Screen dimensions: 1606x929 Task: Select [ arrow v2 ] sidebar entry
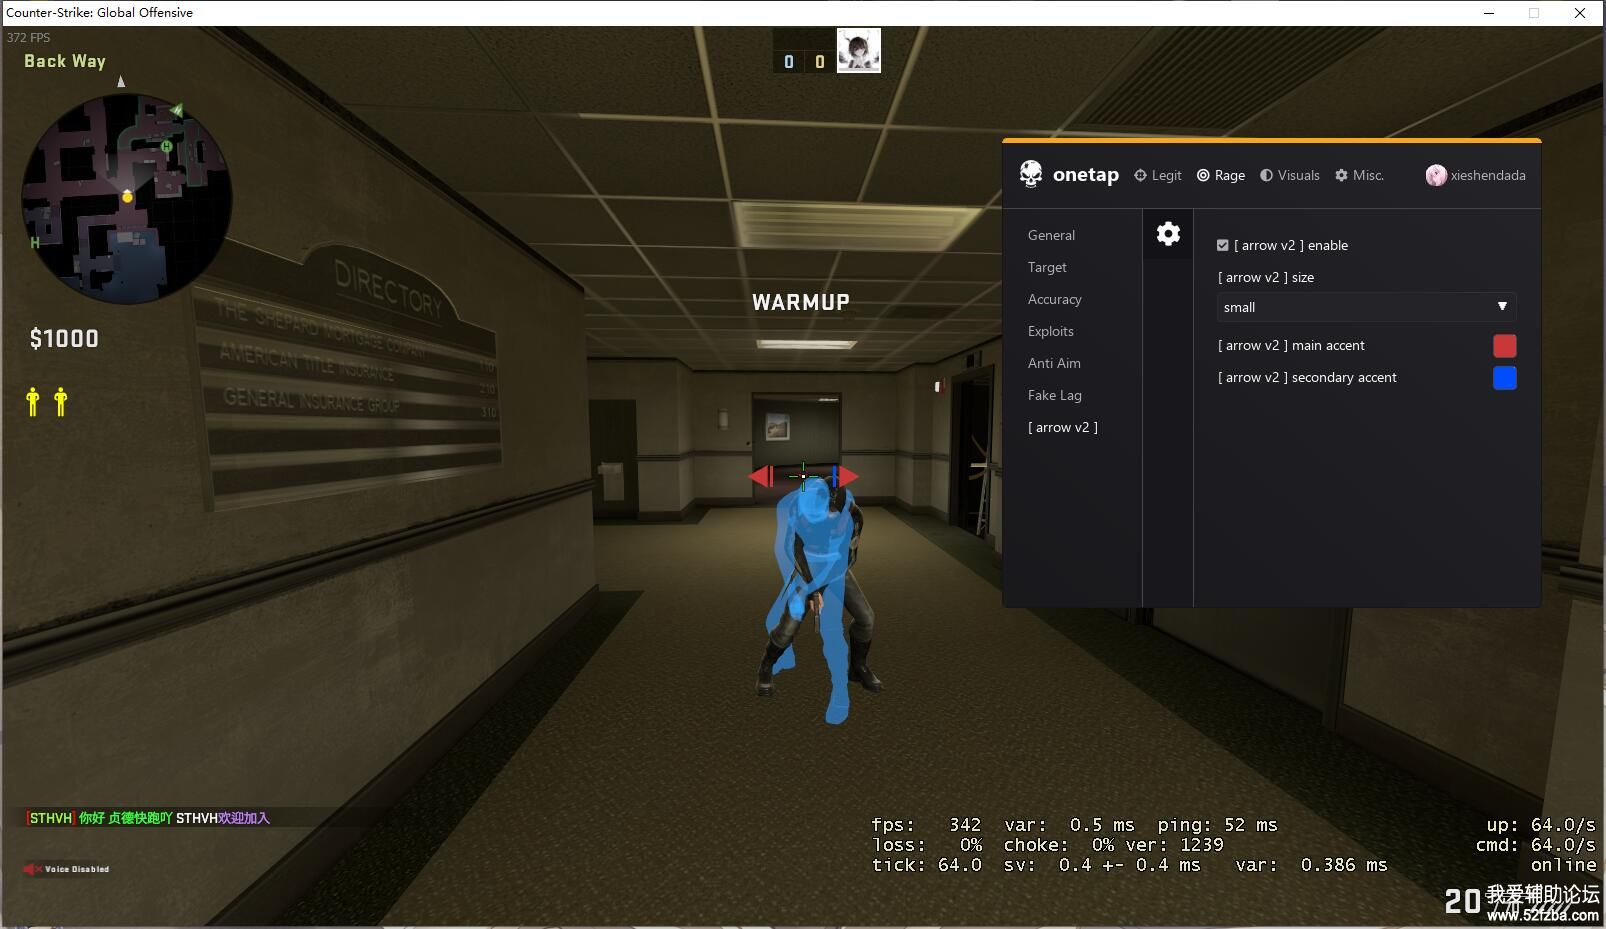[1062, 427]
